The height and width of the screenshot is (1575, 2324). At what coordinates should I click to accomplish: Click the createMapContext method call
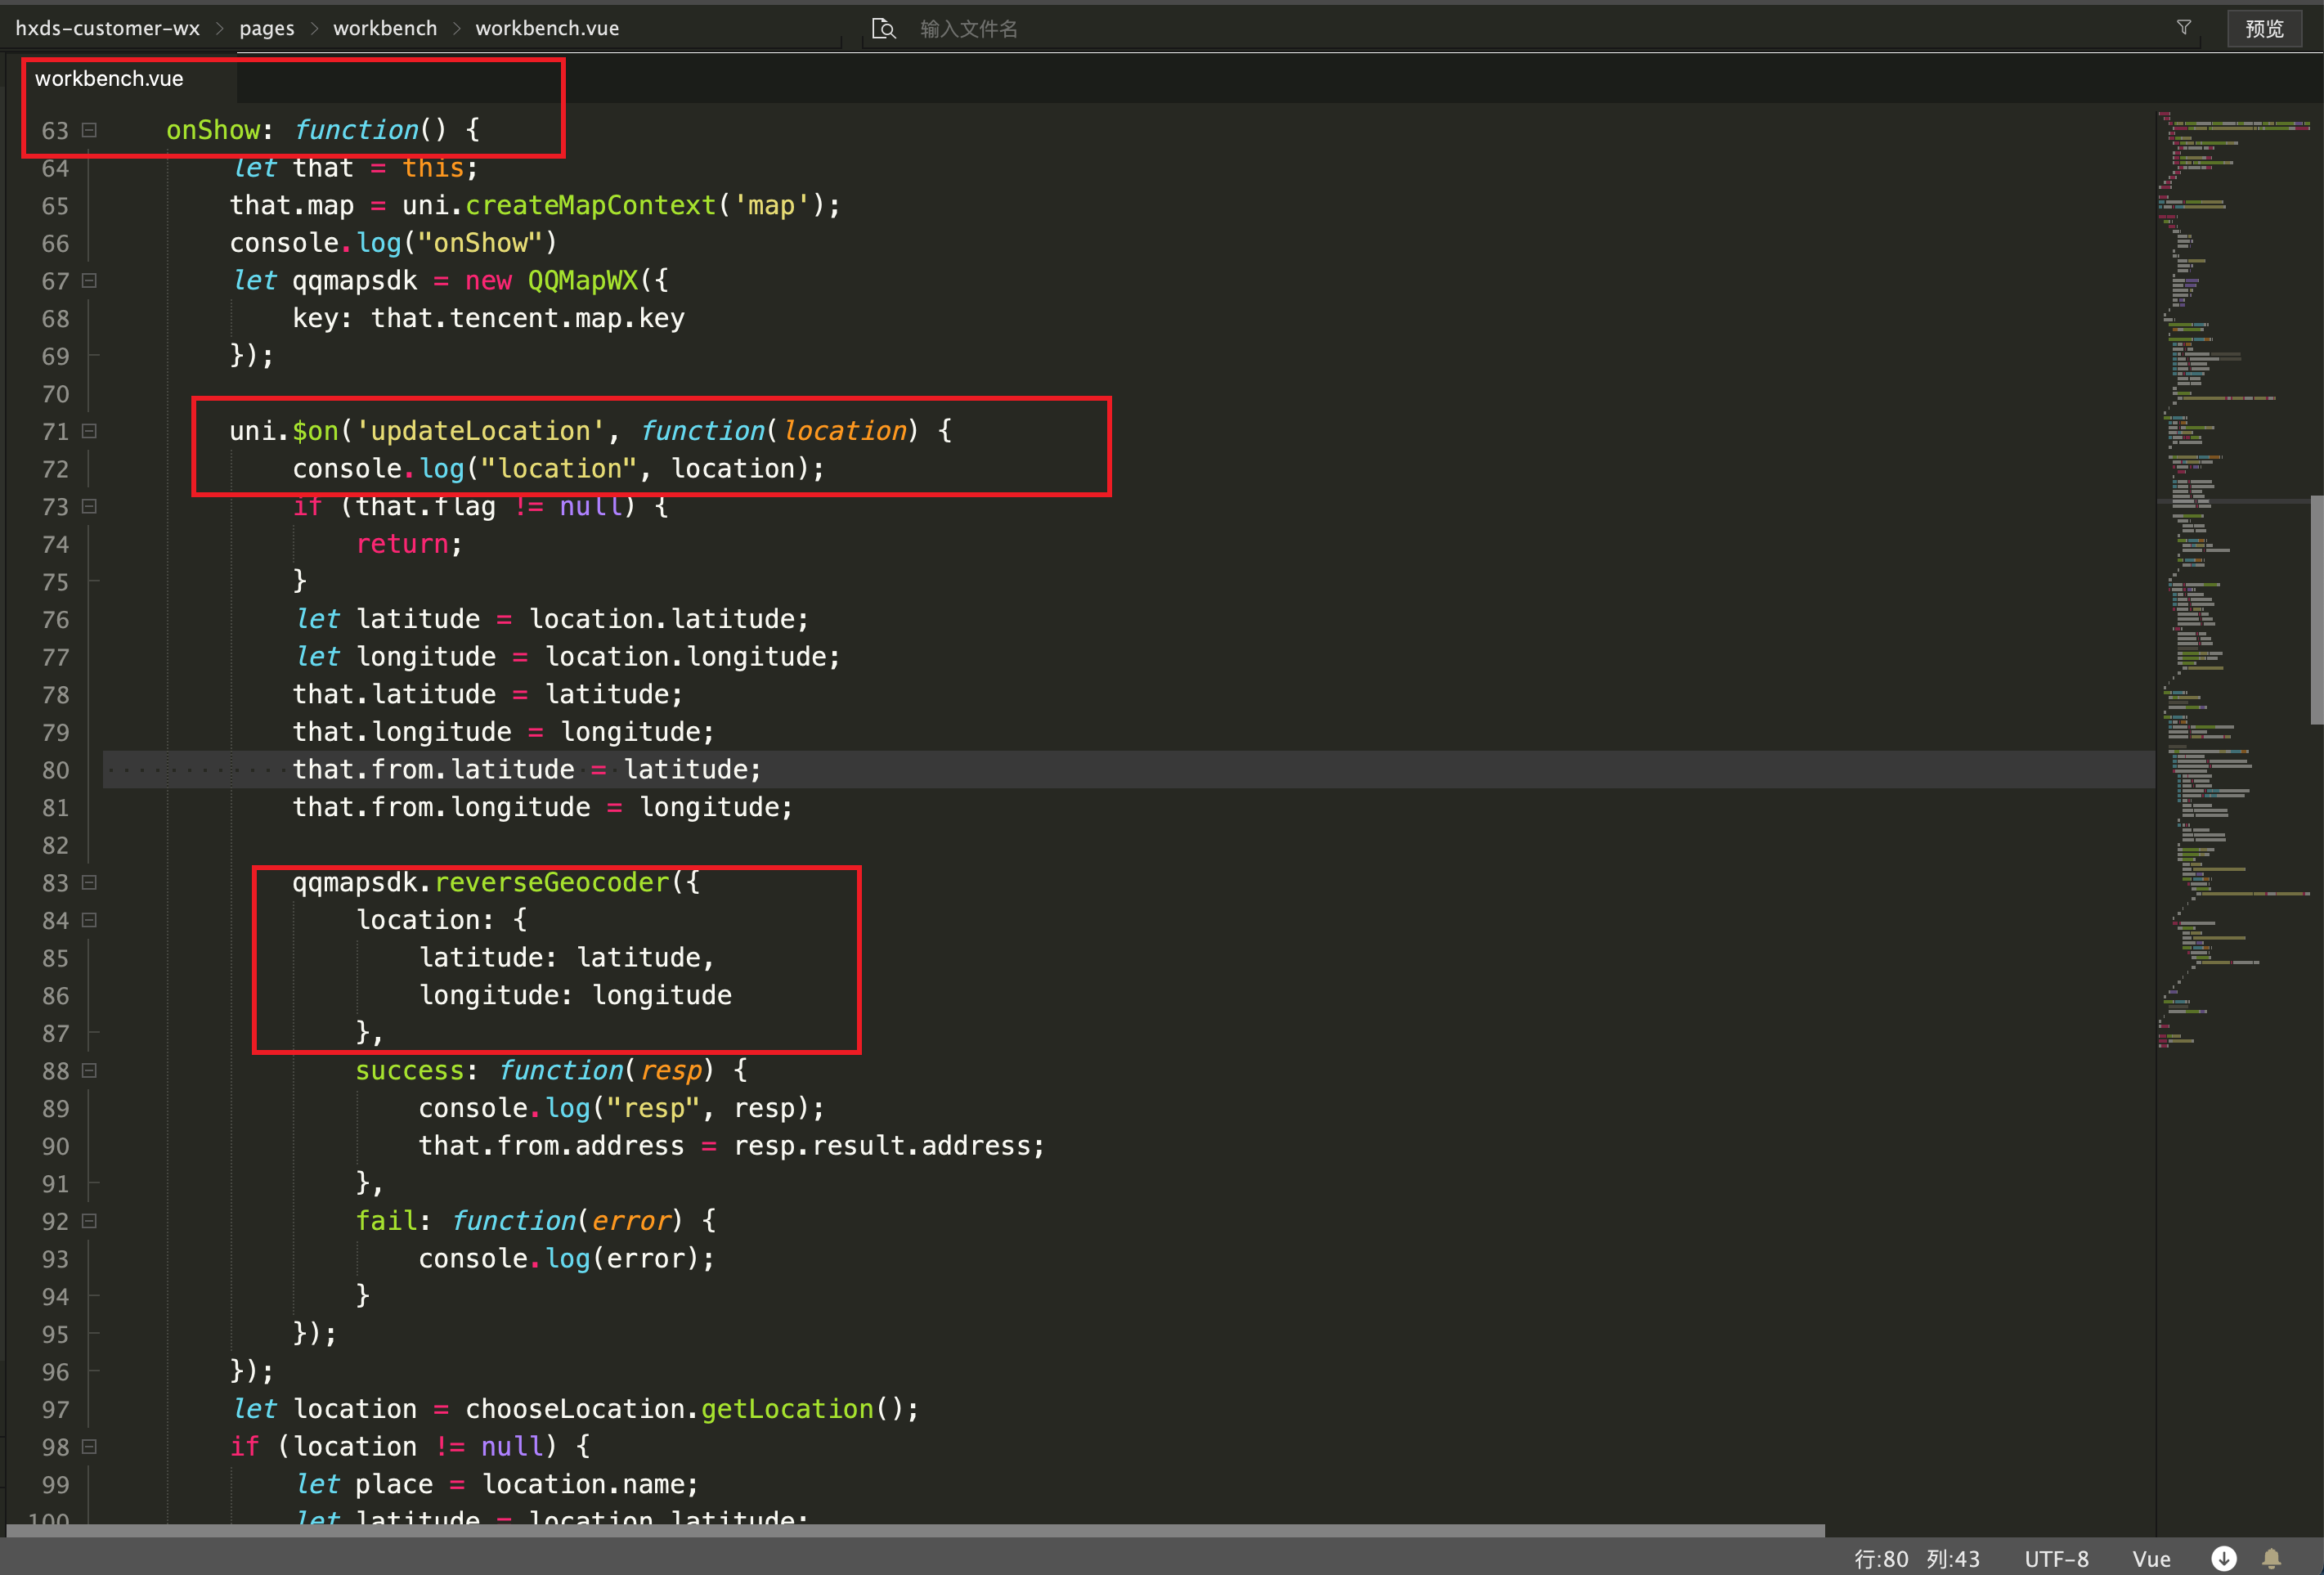[591, 205]
